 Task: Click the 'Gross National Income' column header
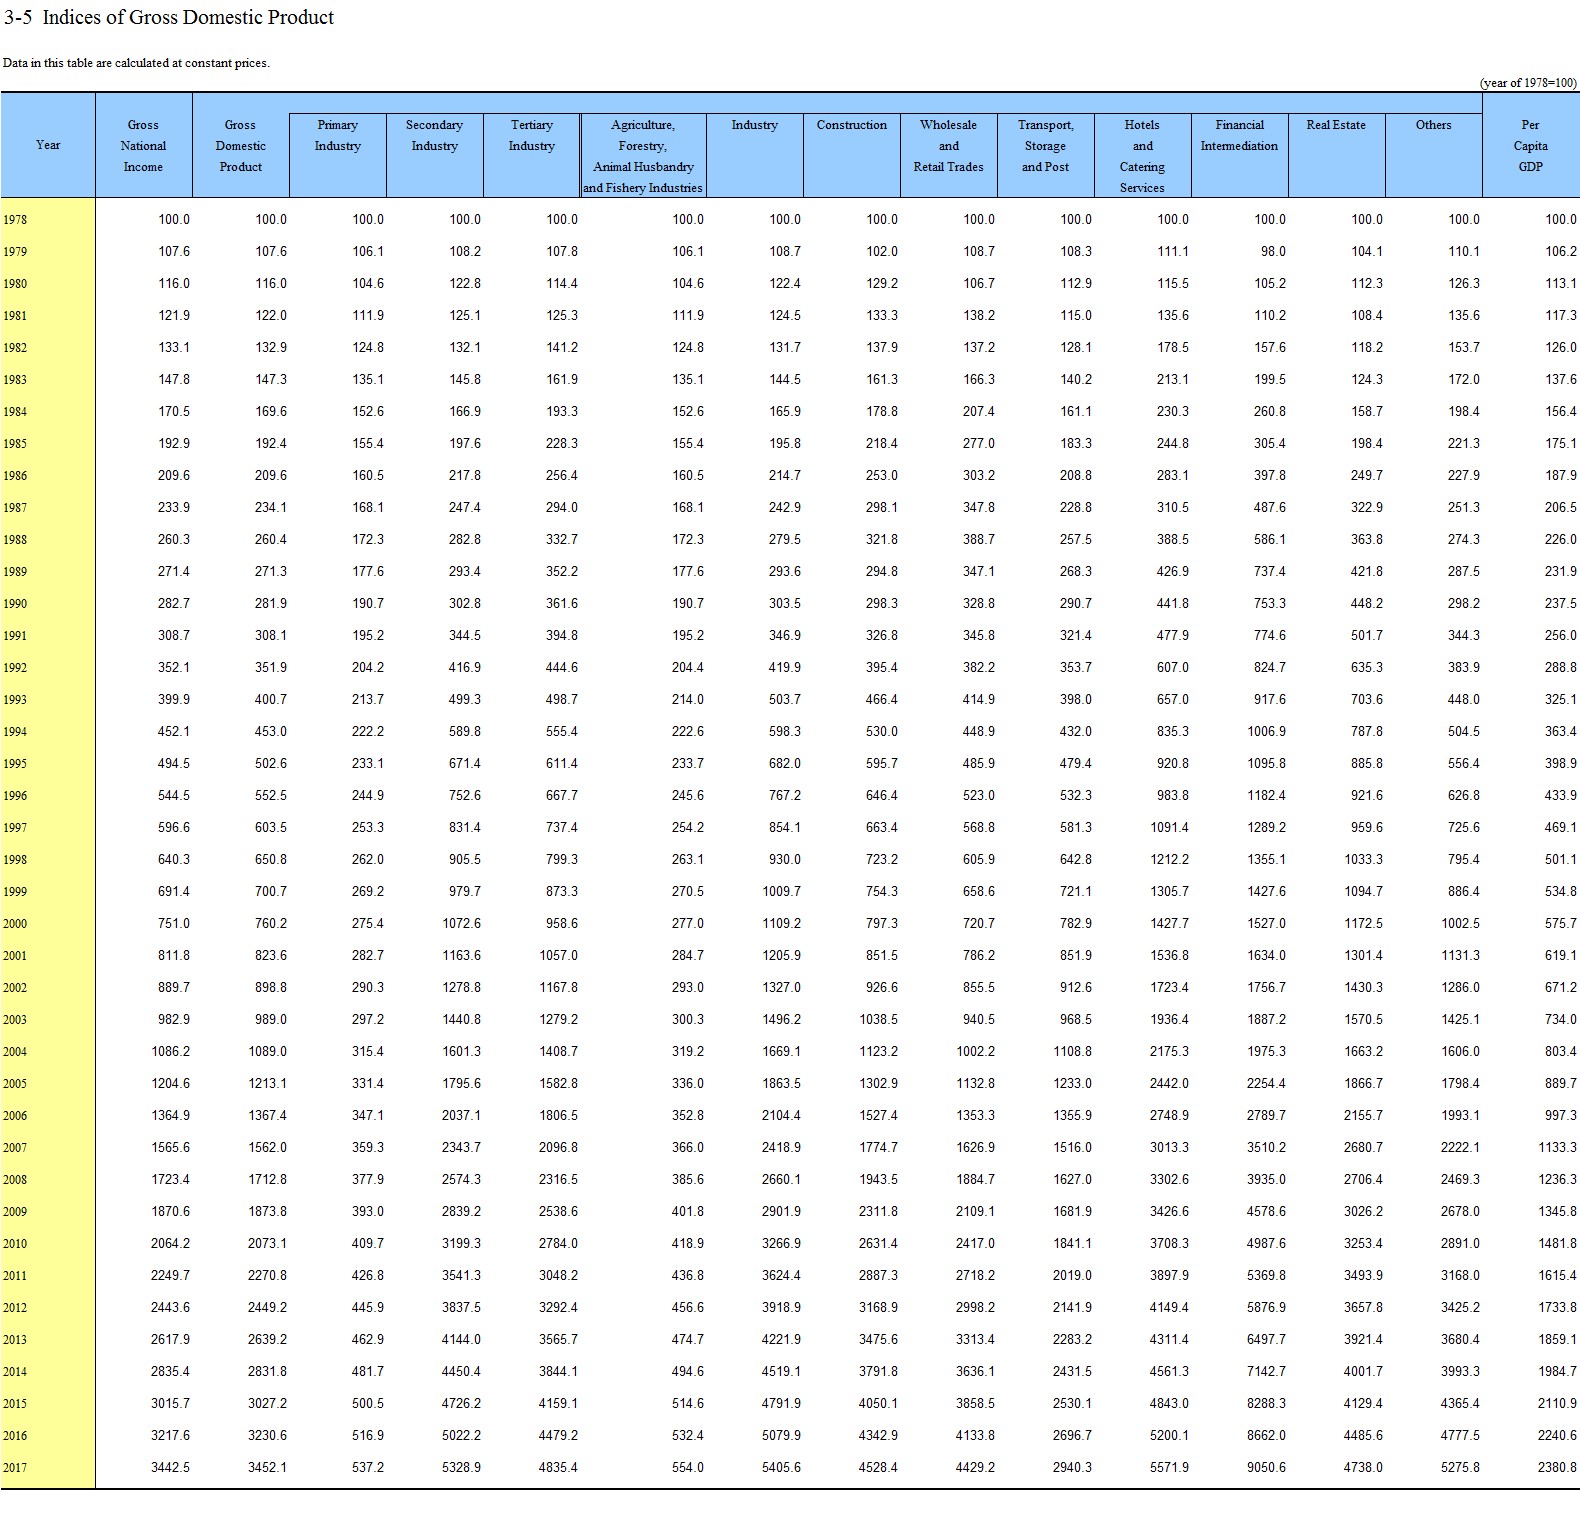pyautogui.click(x=143, y=145)
